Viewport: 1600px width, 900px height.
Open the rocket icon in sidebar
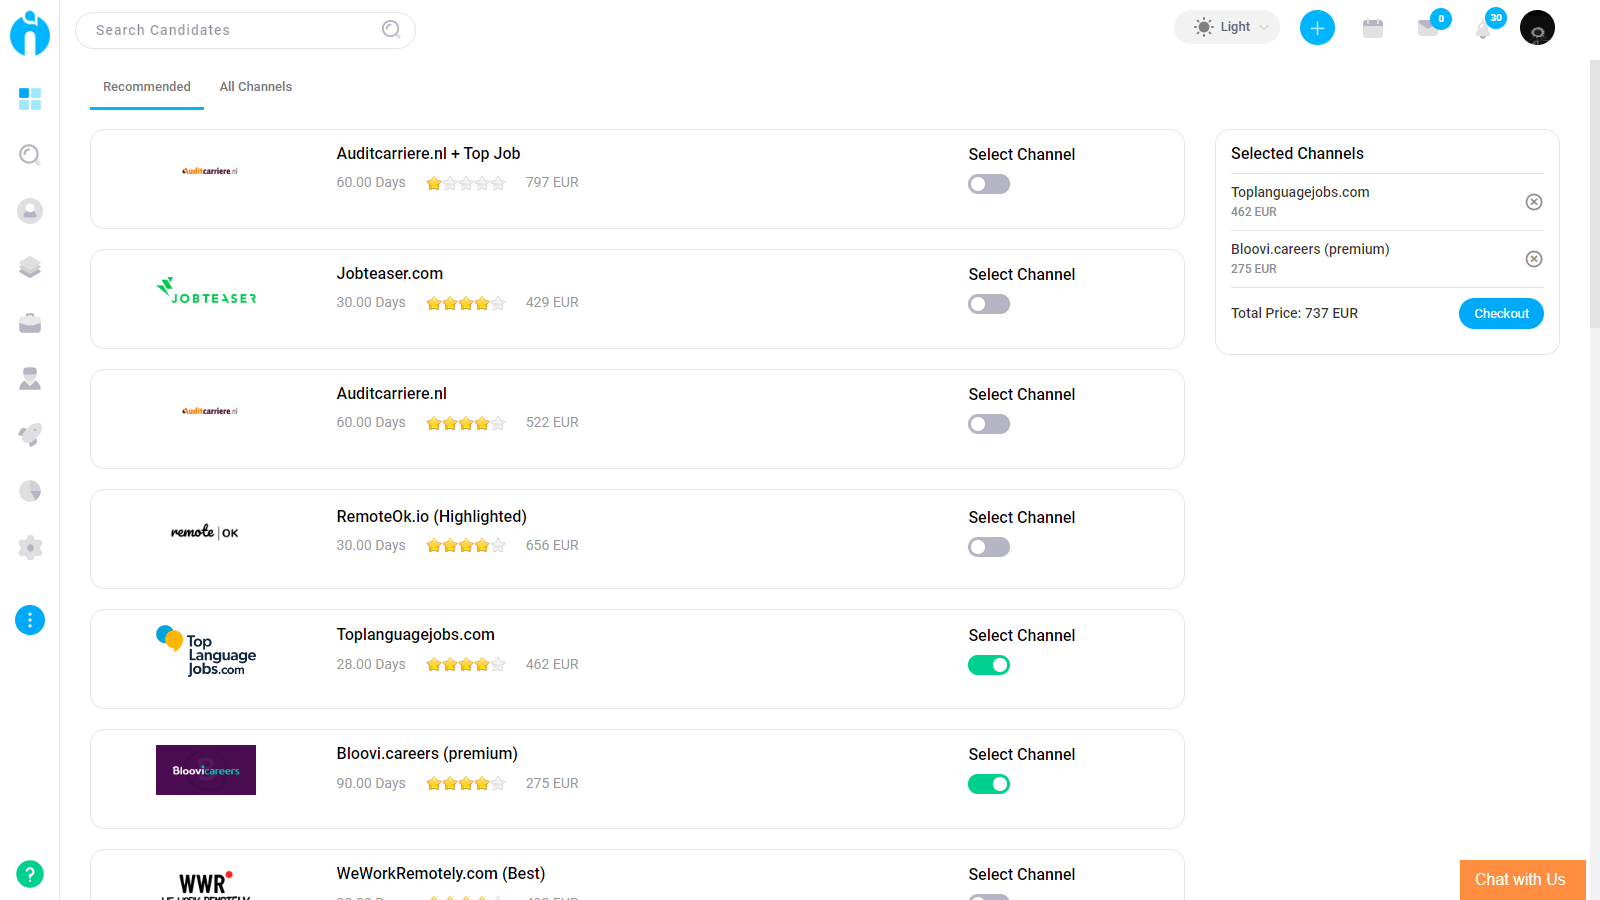(30, 435)
